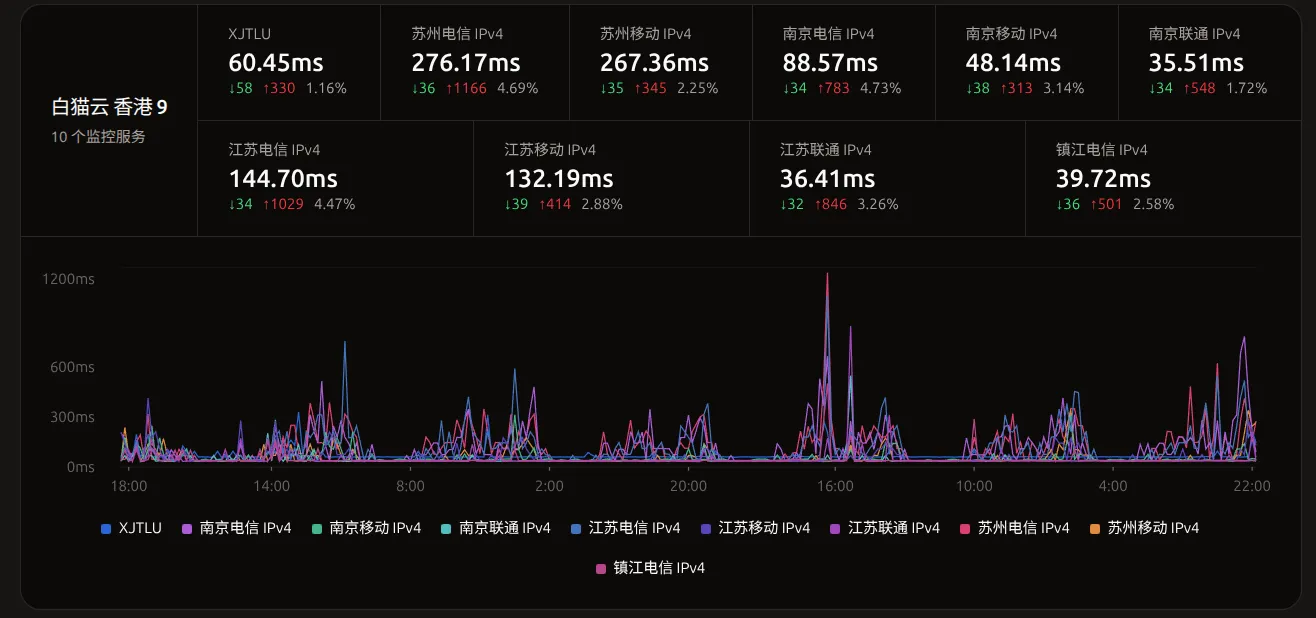Hide 南京移动 IPv4 line via legend

click(x=366, y=528)
